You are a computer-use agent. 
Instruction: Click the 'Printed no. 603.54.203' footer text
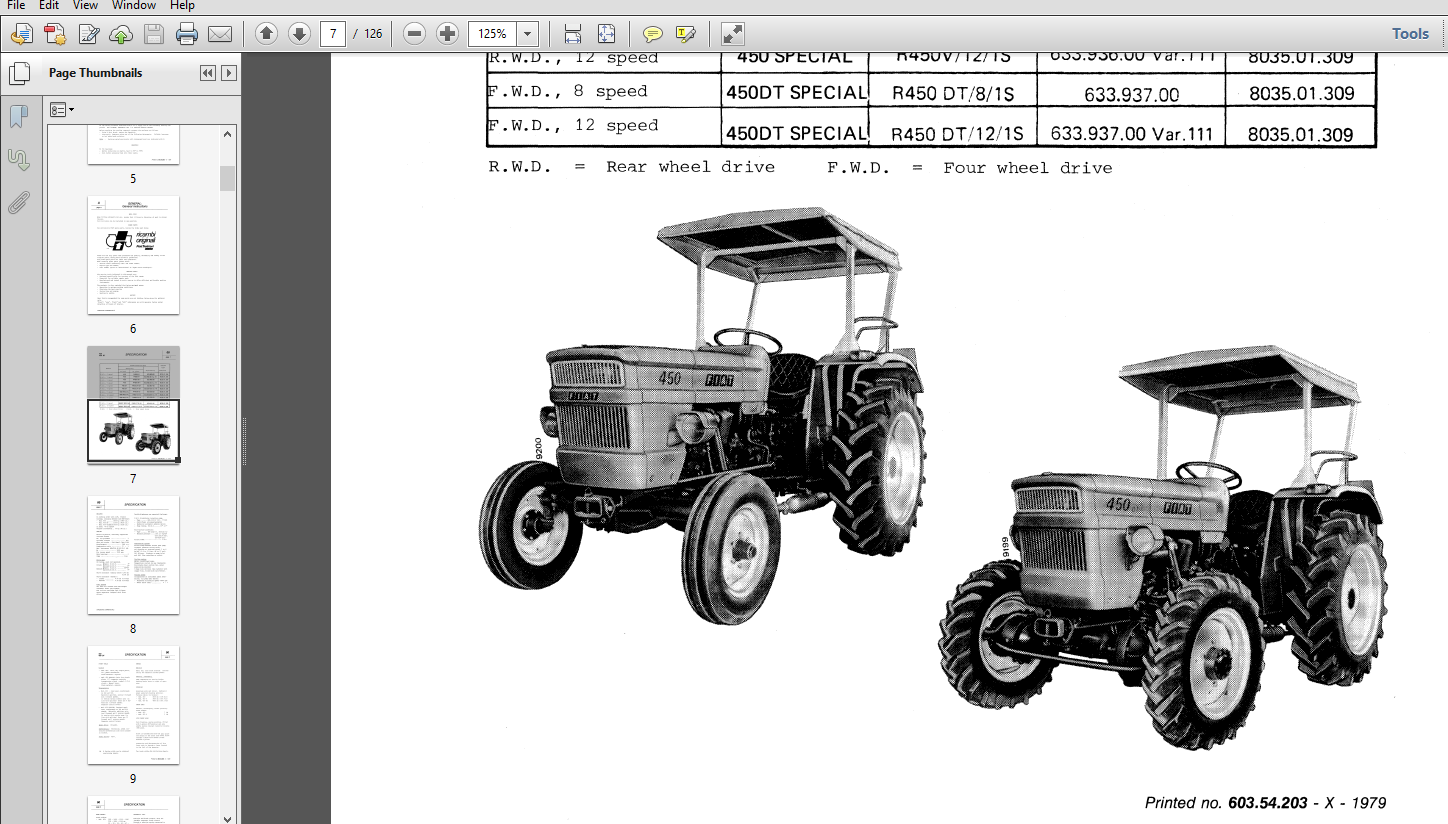tap(1224, 803)
